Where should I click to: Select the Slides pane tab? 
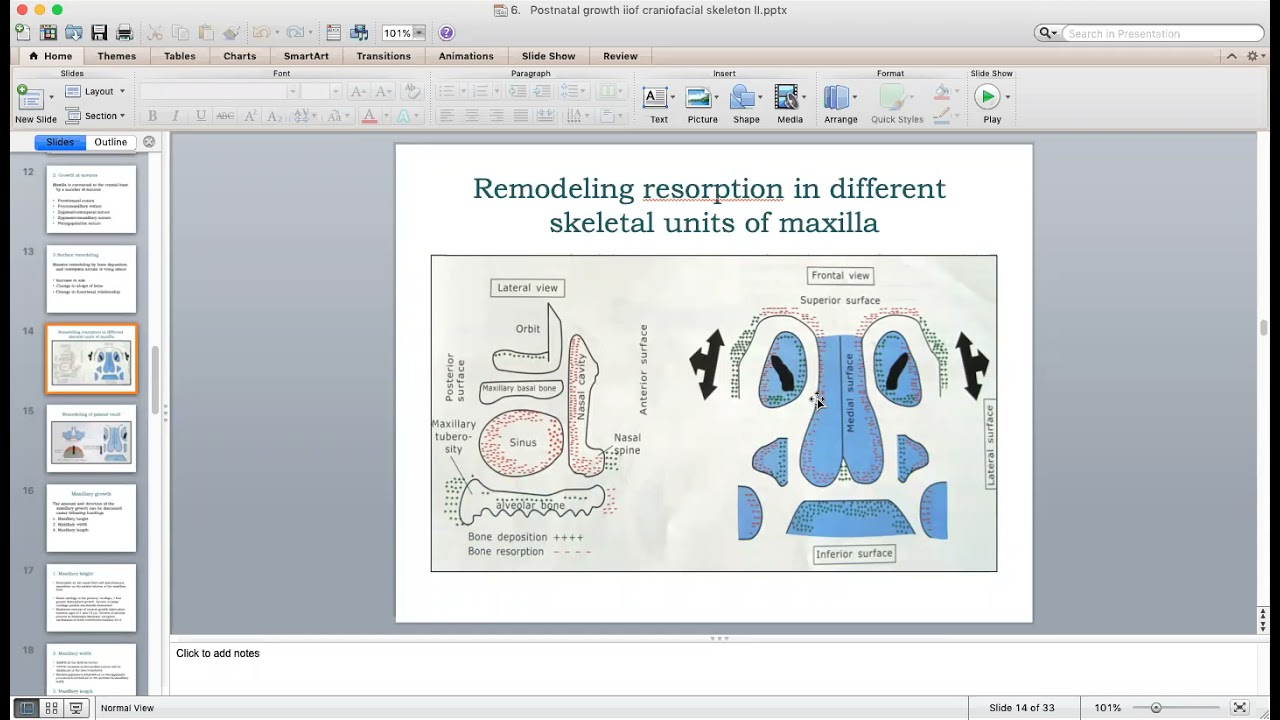click(x=60, y=142)
